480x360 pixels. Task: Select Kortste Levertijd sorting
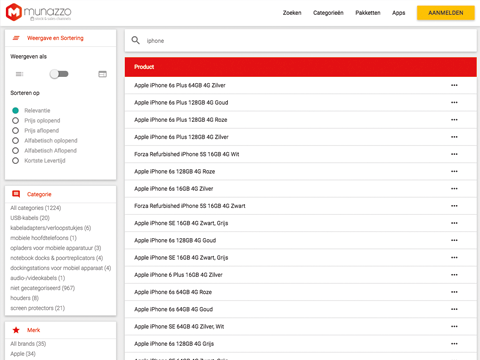15,160
